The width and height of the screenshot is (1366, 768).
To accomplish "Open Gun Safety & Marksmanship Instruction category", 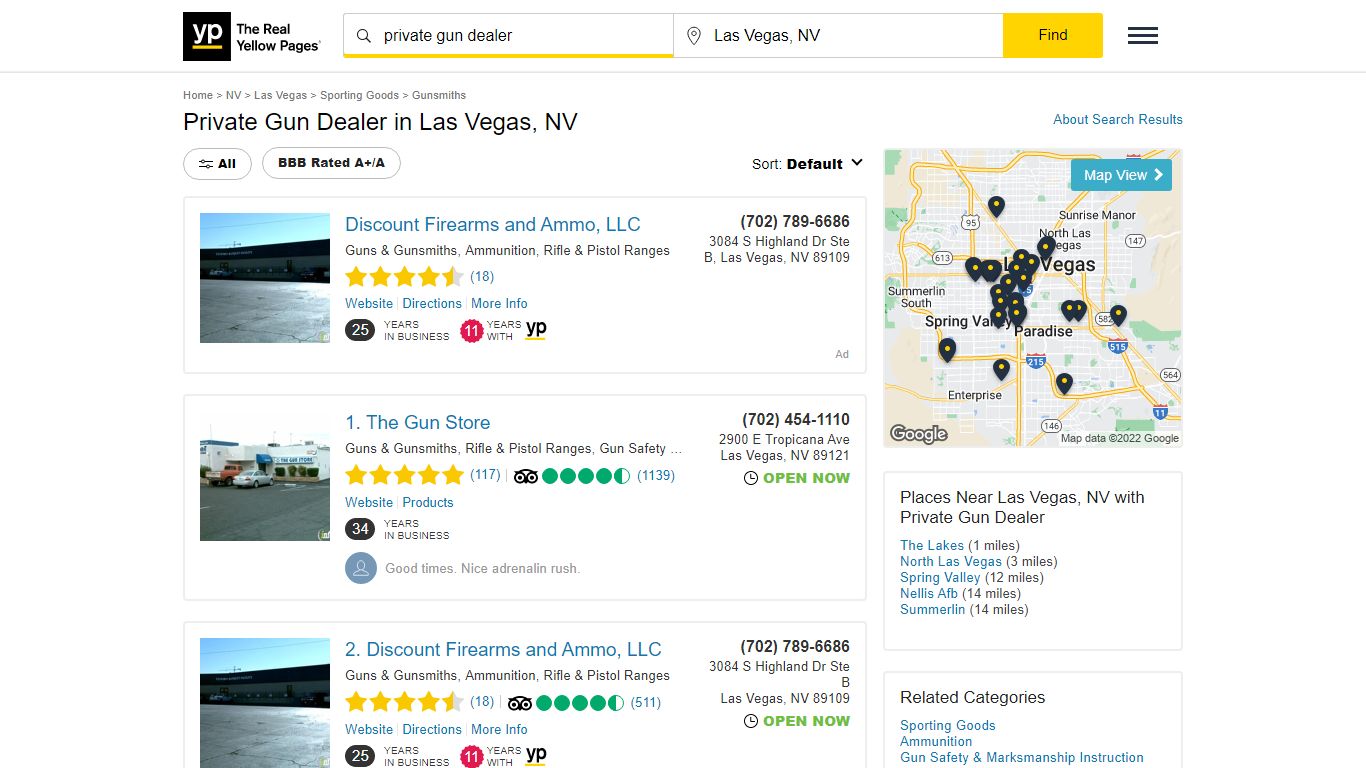I will [1022, 757].
